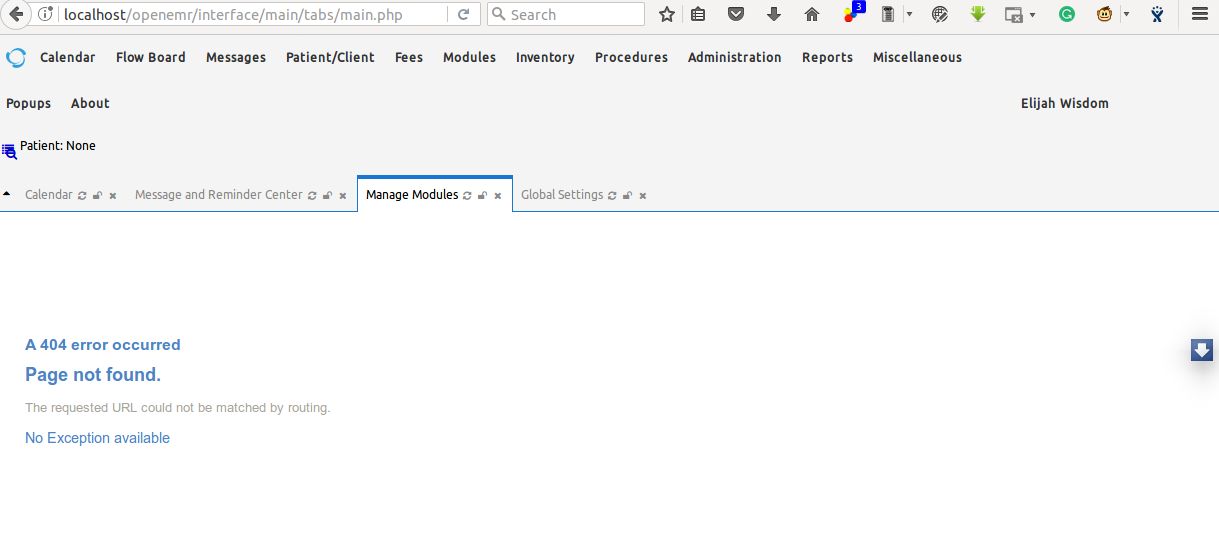This screenshot has width=1219, height=549.
Task: Toggle lock on the Global Settings tab
Action: point(627,196)
